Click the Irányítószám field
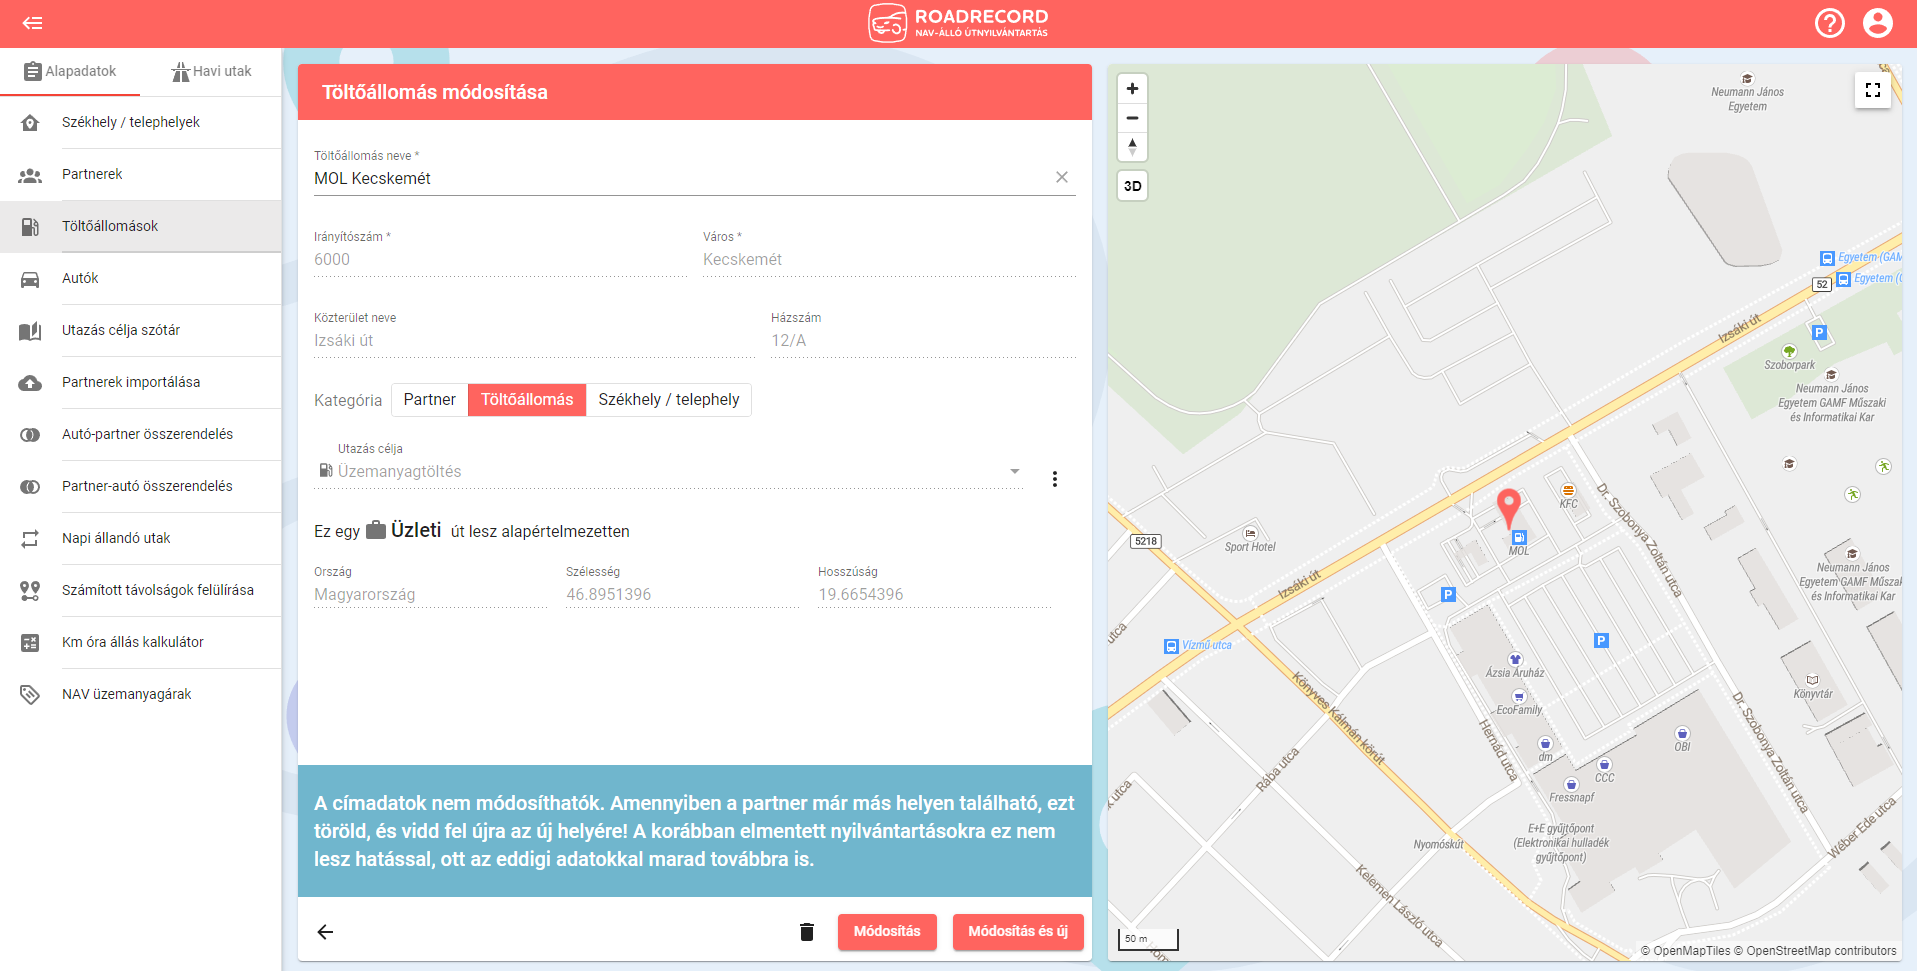The image size is (1917, 971). point(500,259)
